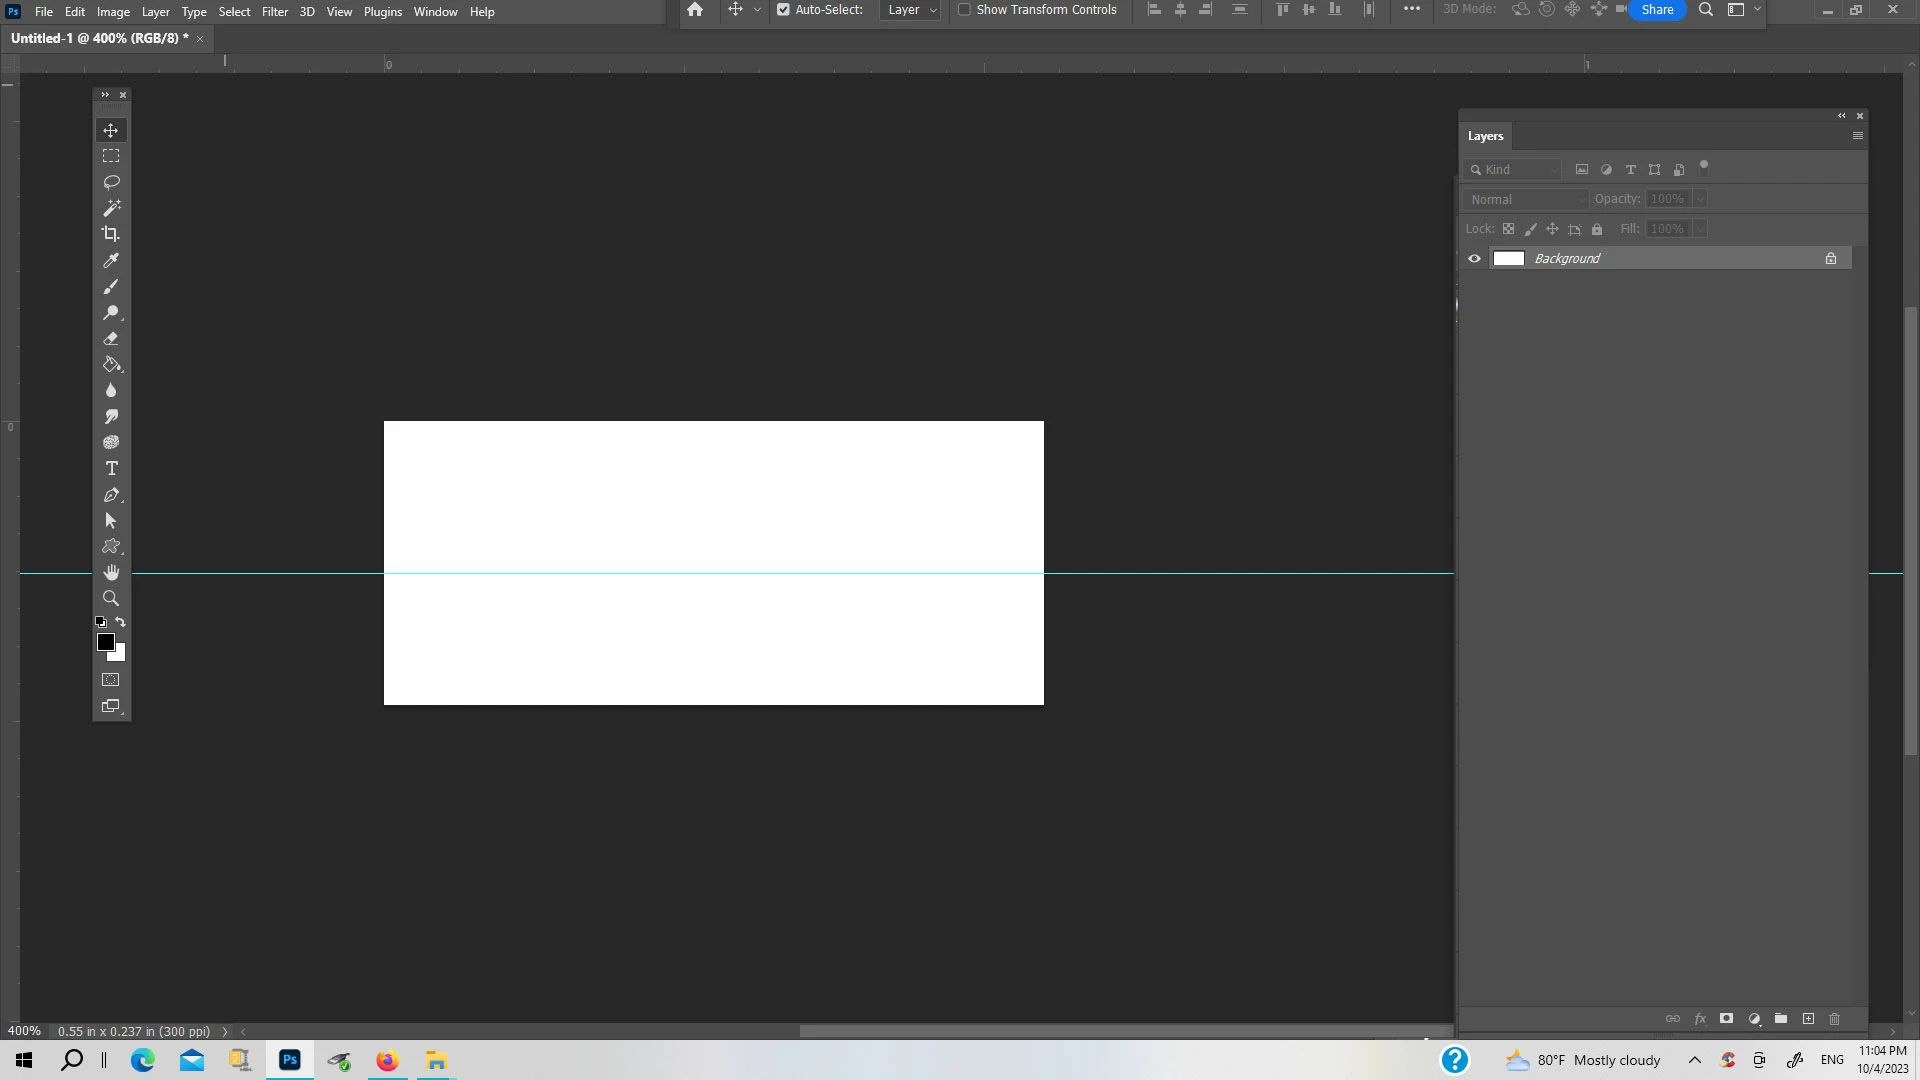Open the Normal blend mode dropdown
Viewport: 1920px width, 1080px height.
coord(1525,200)
